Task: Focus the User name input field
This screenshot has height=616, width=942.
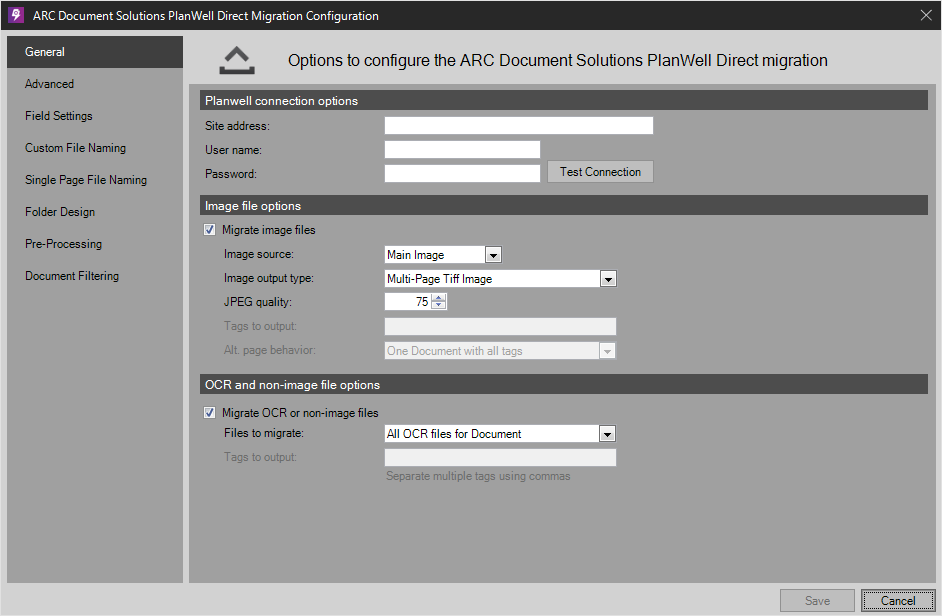Action: (462, 150)
